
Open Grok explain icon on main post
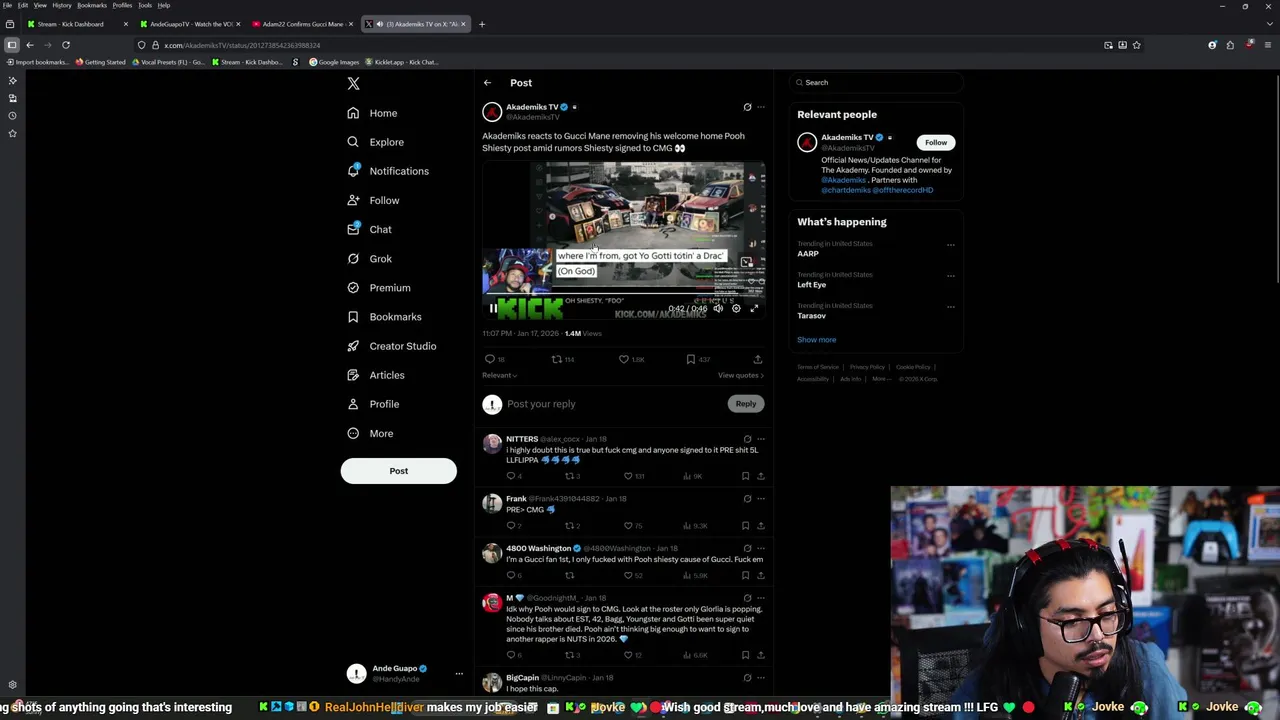pos(747,107)
